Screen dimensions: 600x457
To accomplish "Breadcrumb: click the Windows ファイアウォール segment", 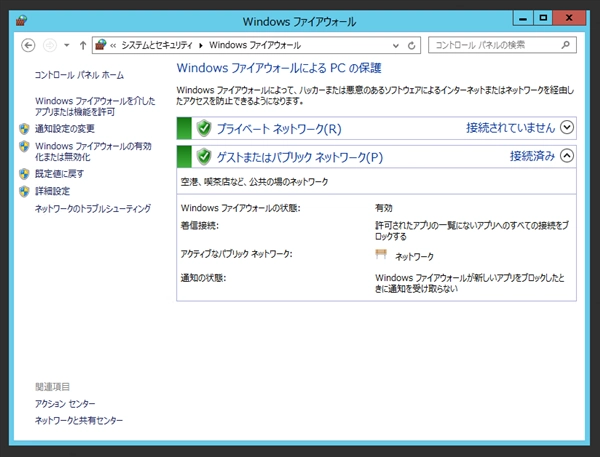I will click(x=255, y=45).
